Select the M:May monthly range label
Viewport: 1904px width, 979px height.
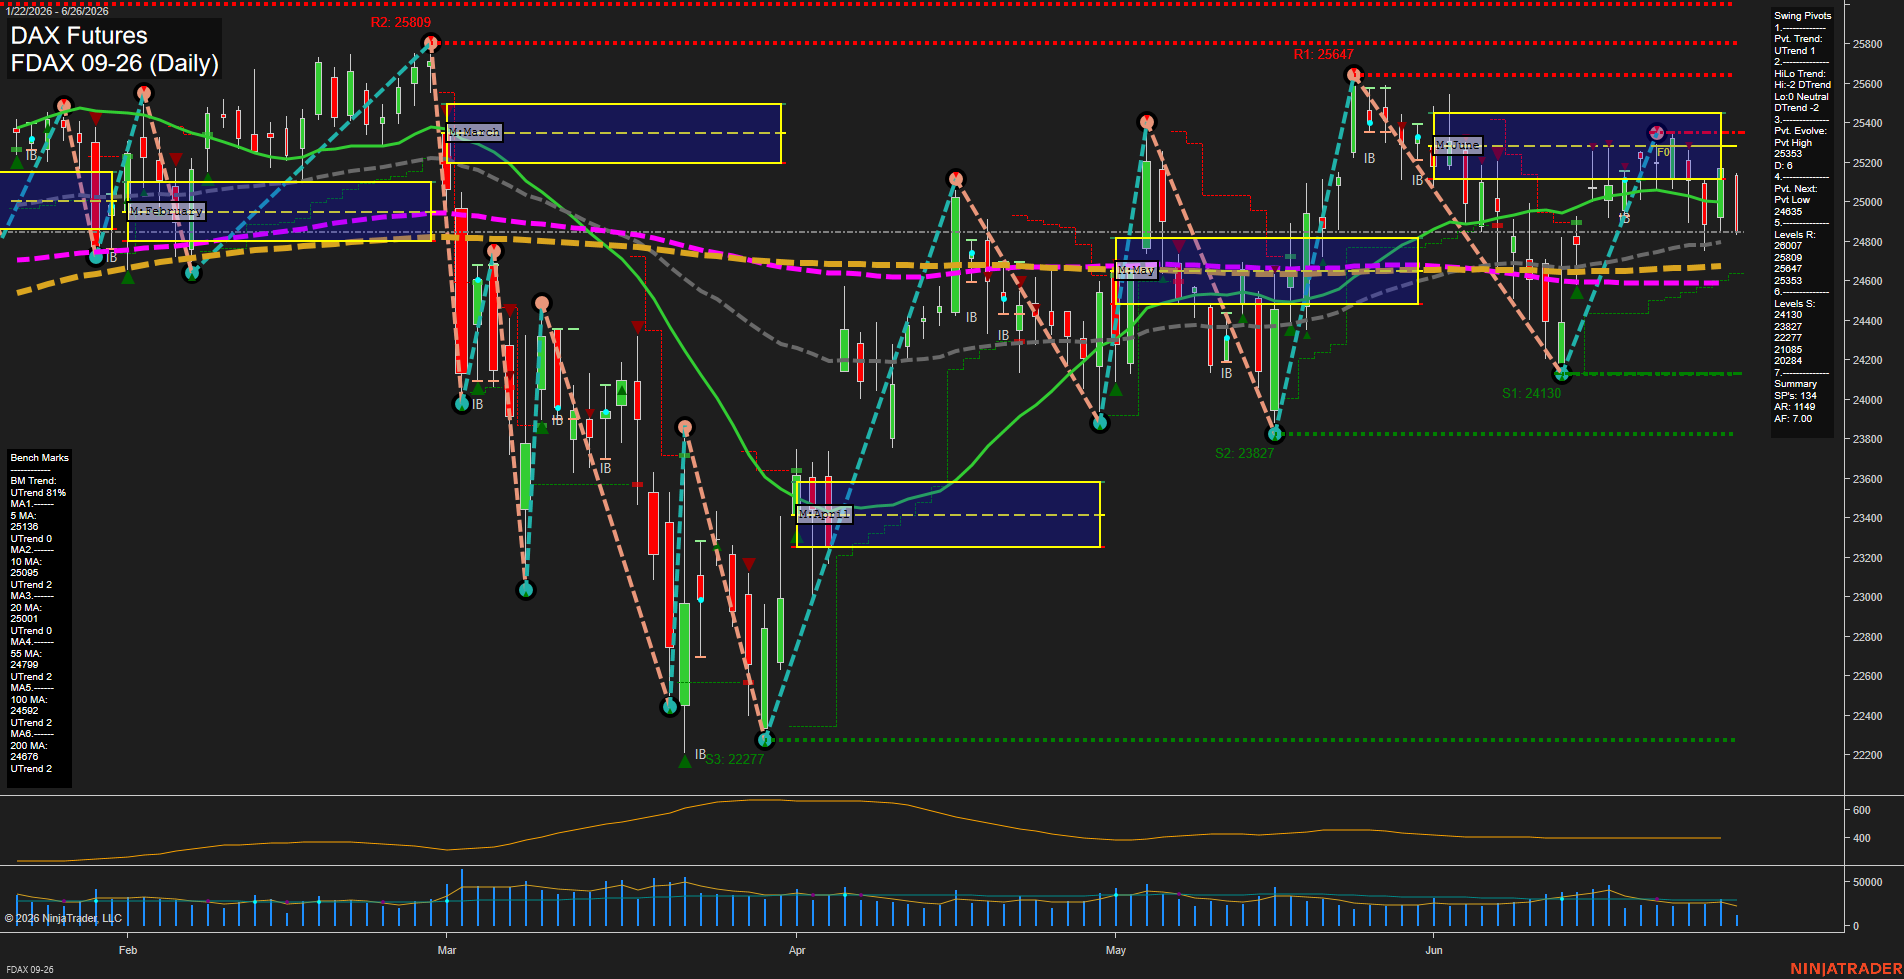pyautogui.click(x=1136, y=270)
